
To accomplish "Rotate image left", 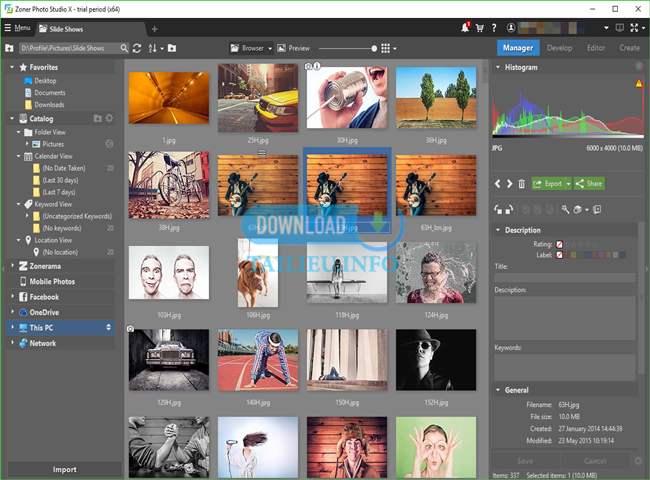I will (498, 210).
